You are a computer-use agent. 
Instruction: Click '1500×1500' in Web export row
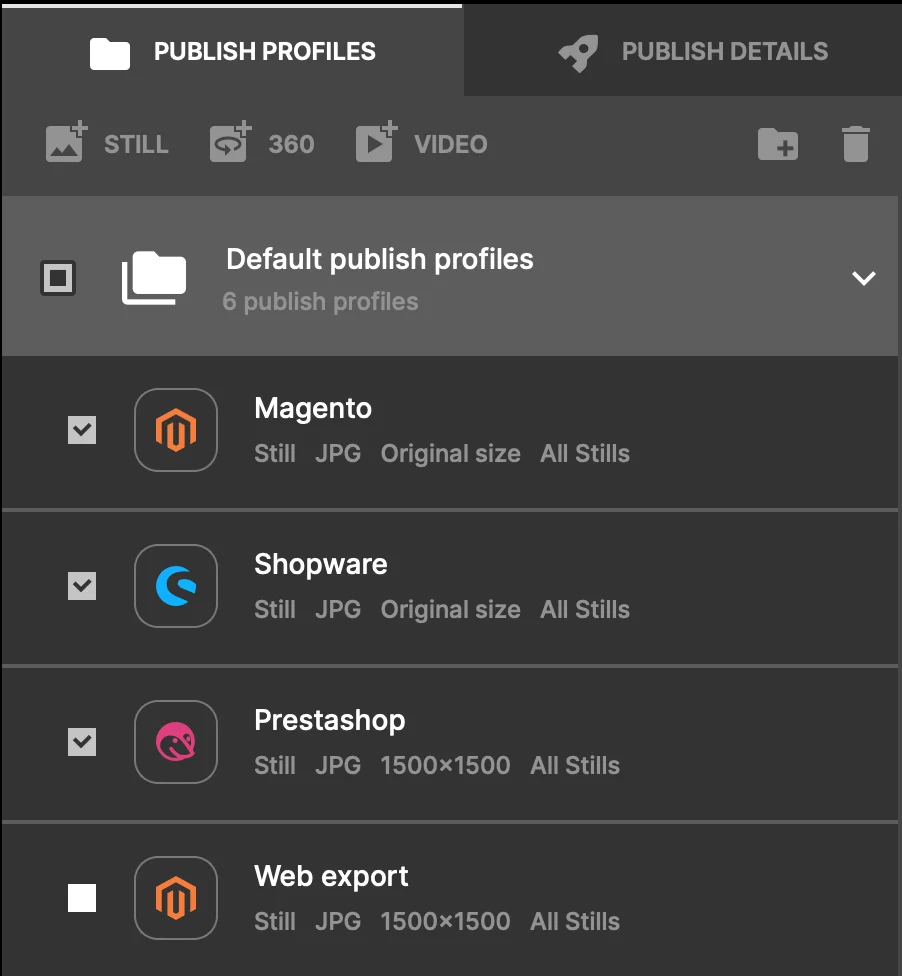click(446, 921)
